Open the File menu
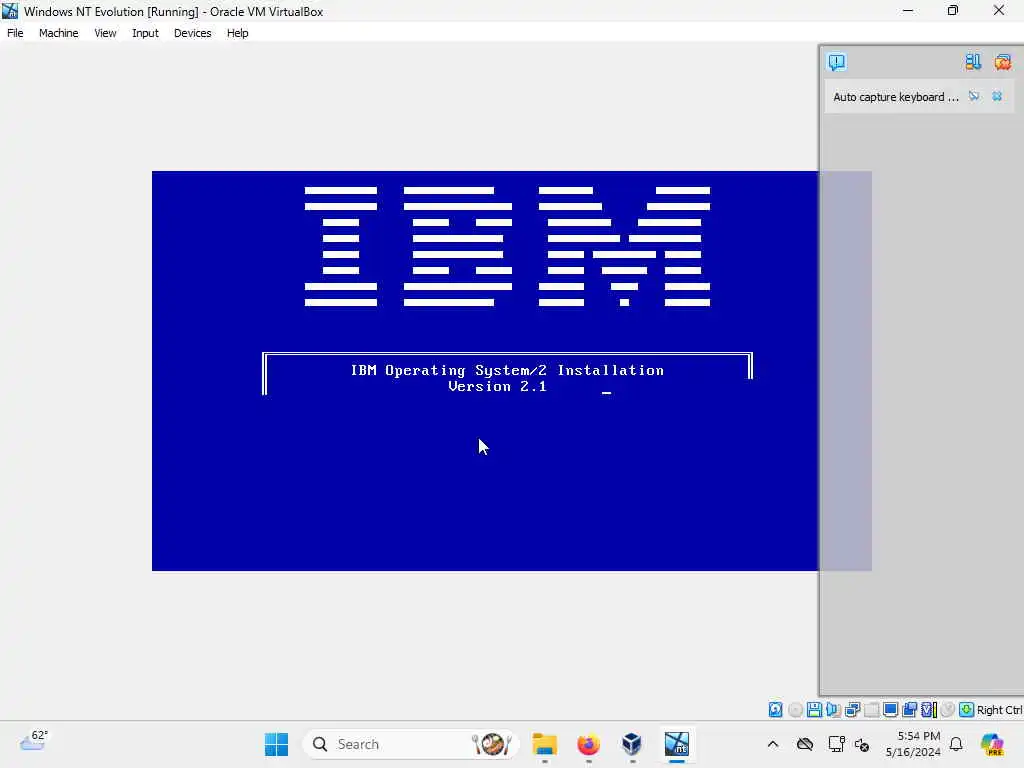Screen dimensions: 1024x768 15,33
